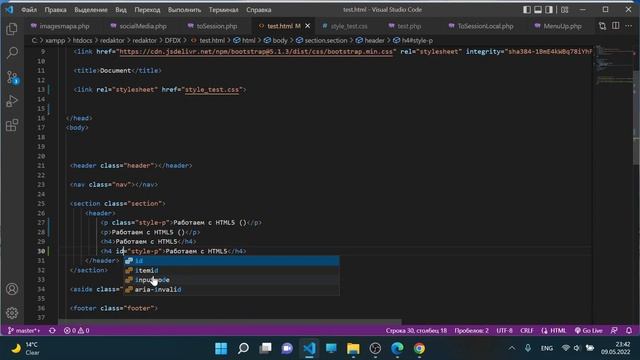Toggle secondary side bar layout icon
This screenshot has height=360, width=640.
[549, 9]
